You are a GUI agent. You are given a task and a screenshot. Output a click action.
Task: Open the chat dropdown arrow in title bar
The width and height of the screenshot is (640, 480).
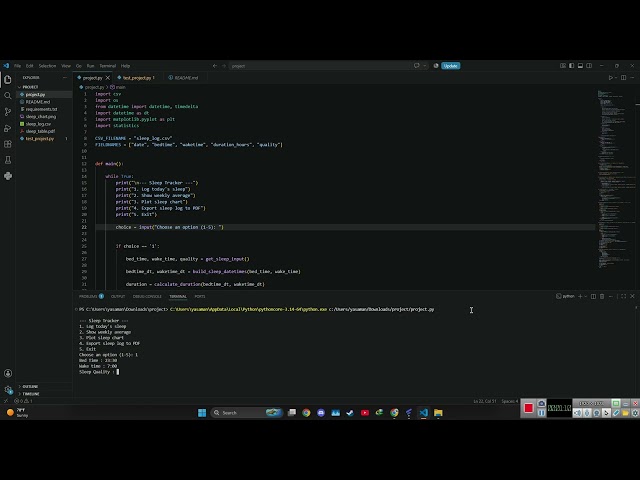point(424,66)
